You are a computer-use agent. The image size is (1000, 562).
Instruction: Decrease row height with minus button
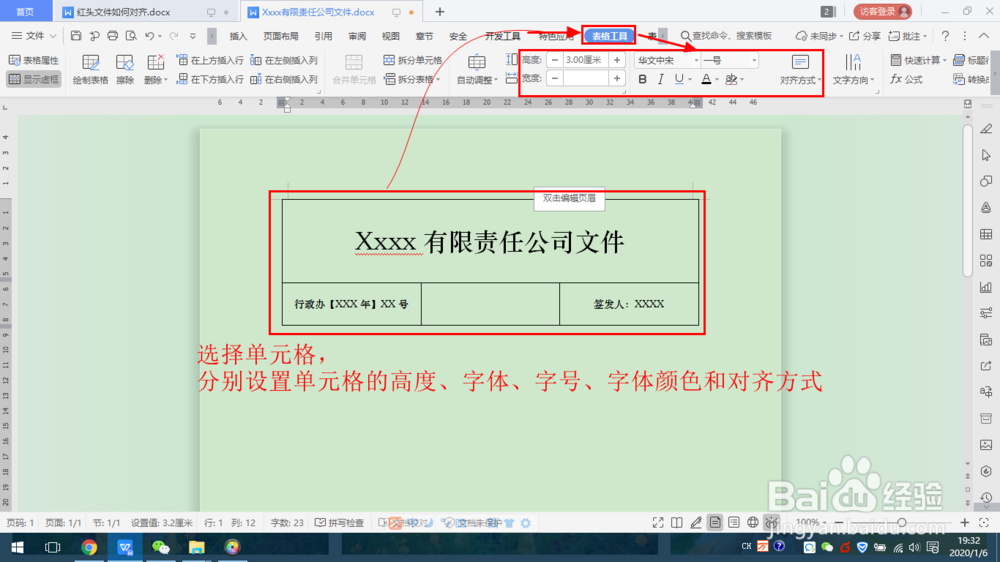(555, 60)
